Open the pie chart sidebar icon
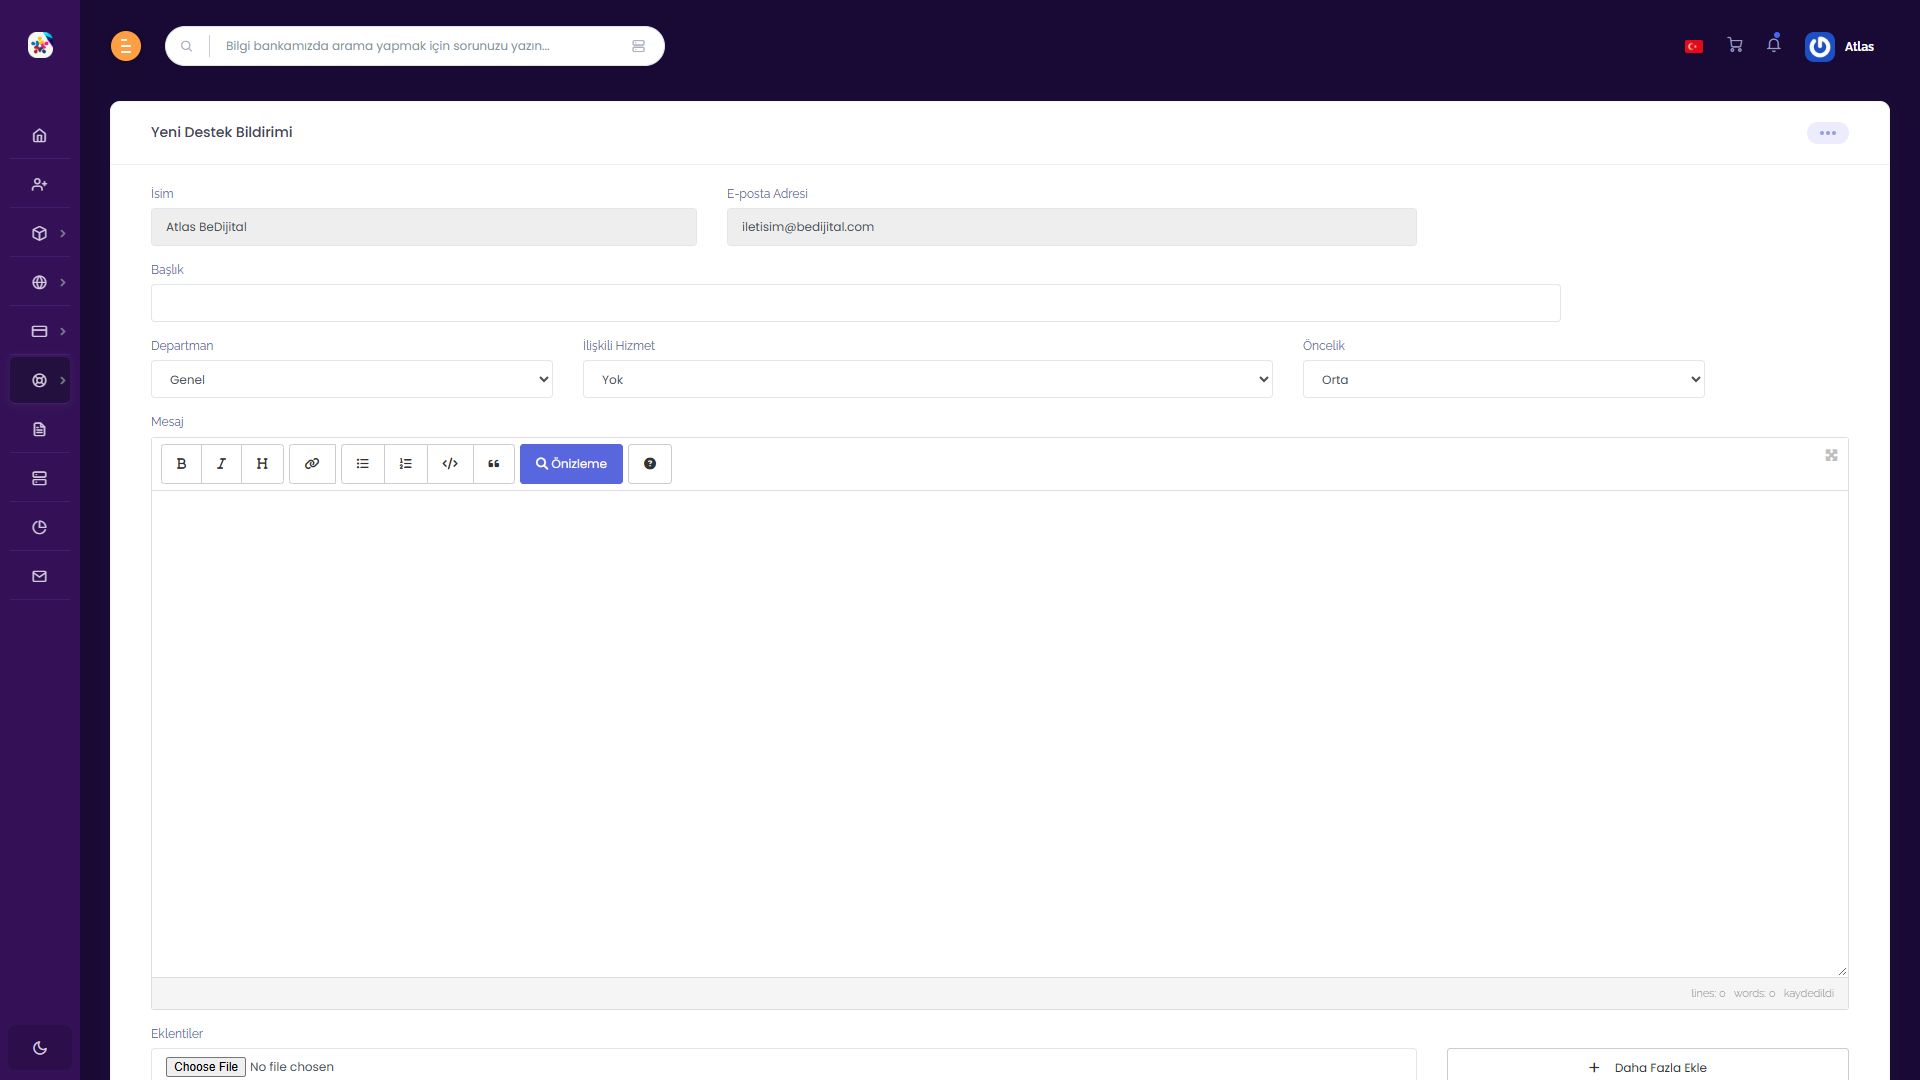 coord(40,528)
